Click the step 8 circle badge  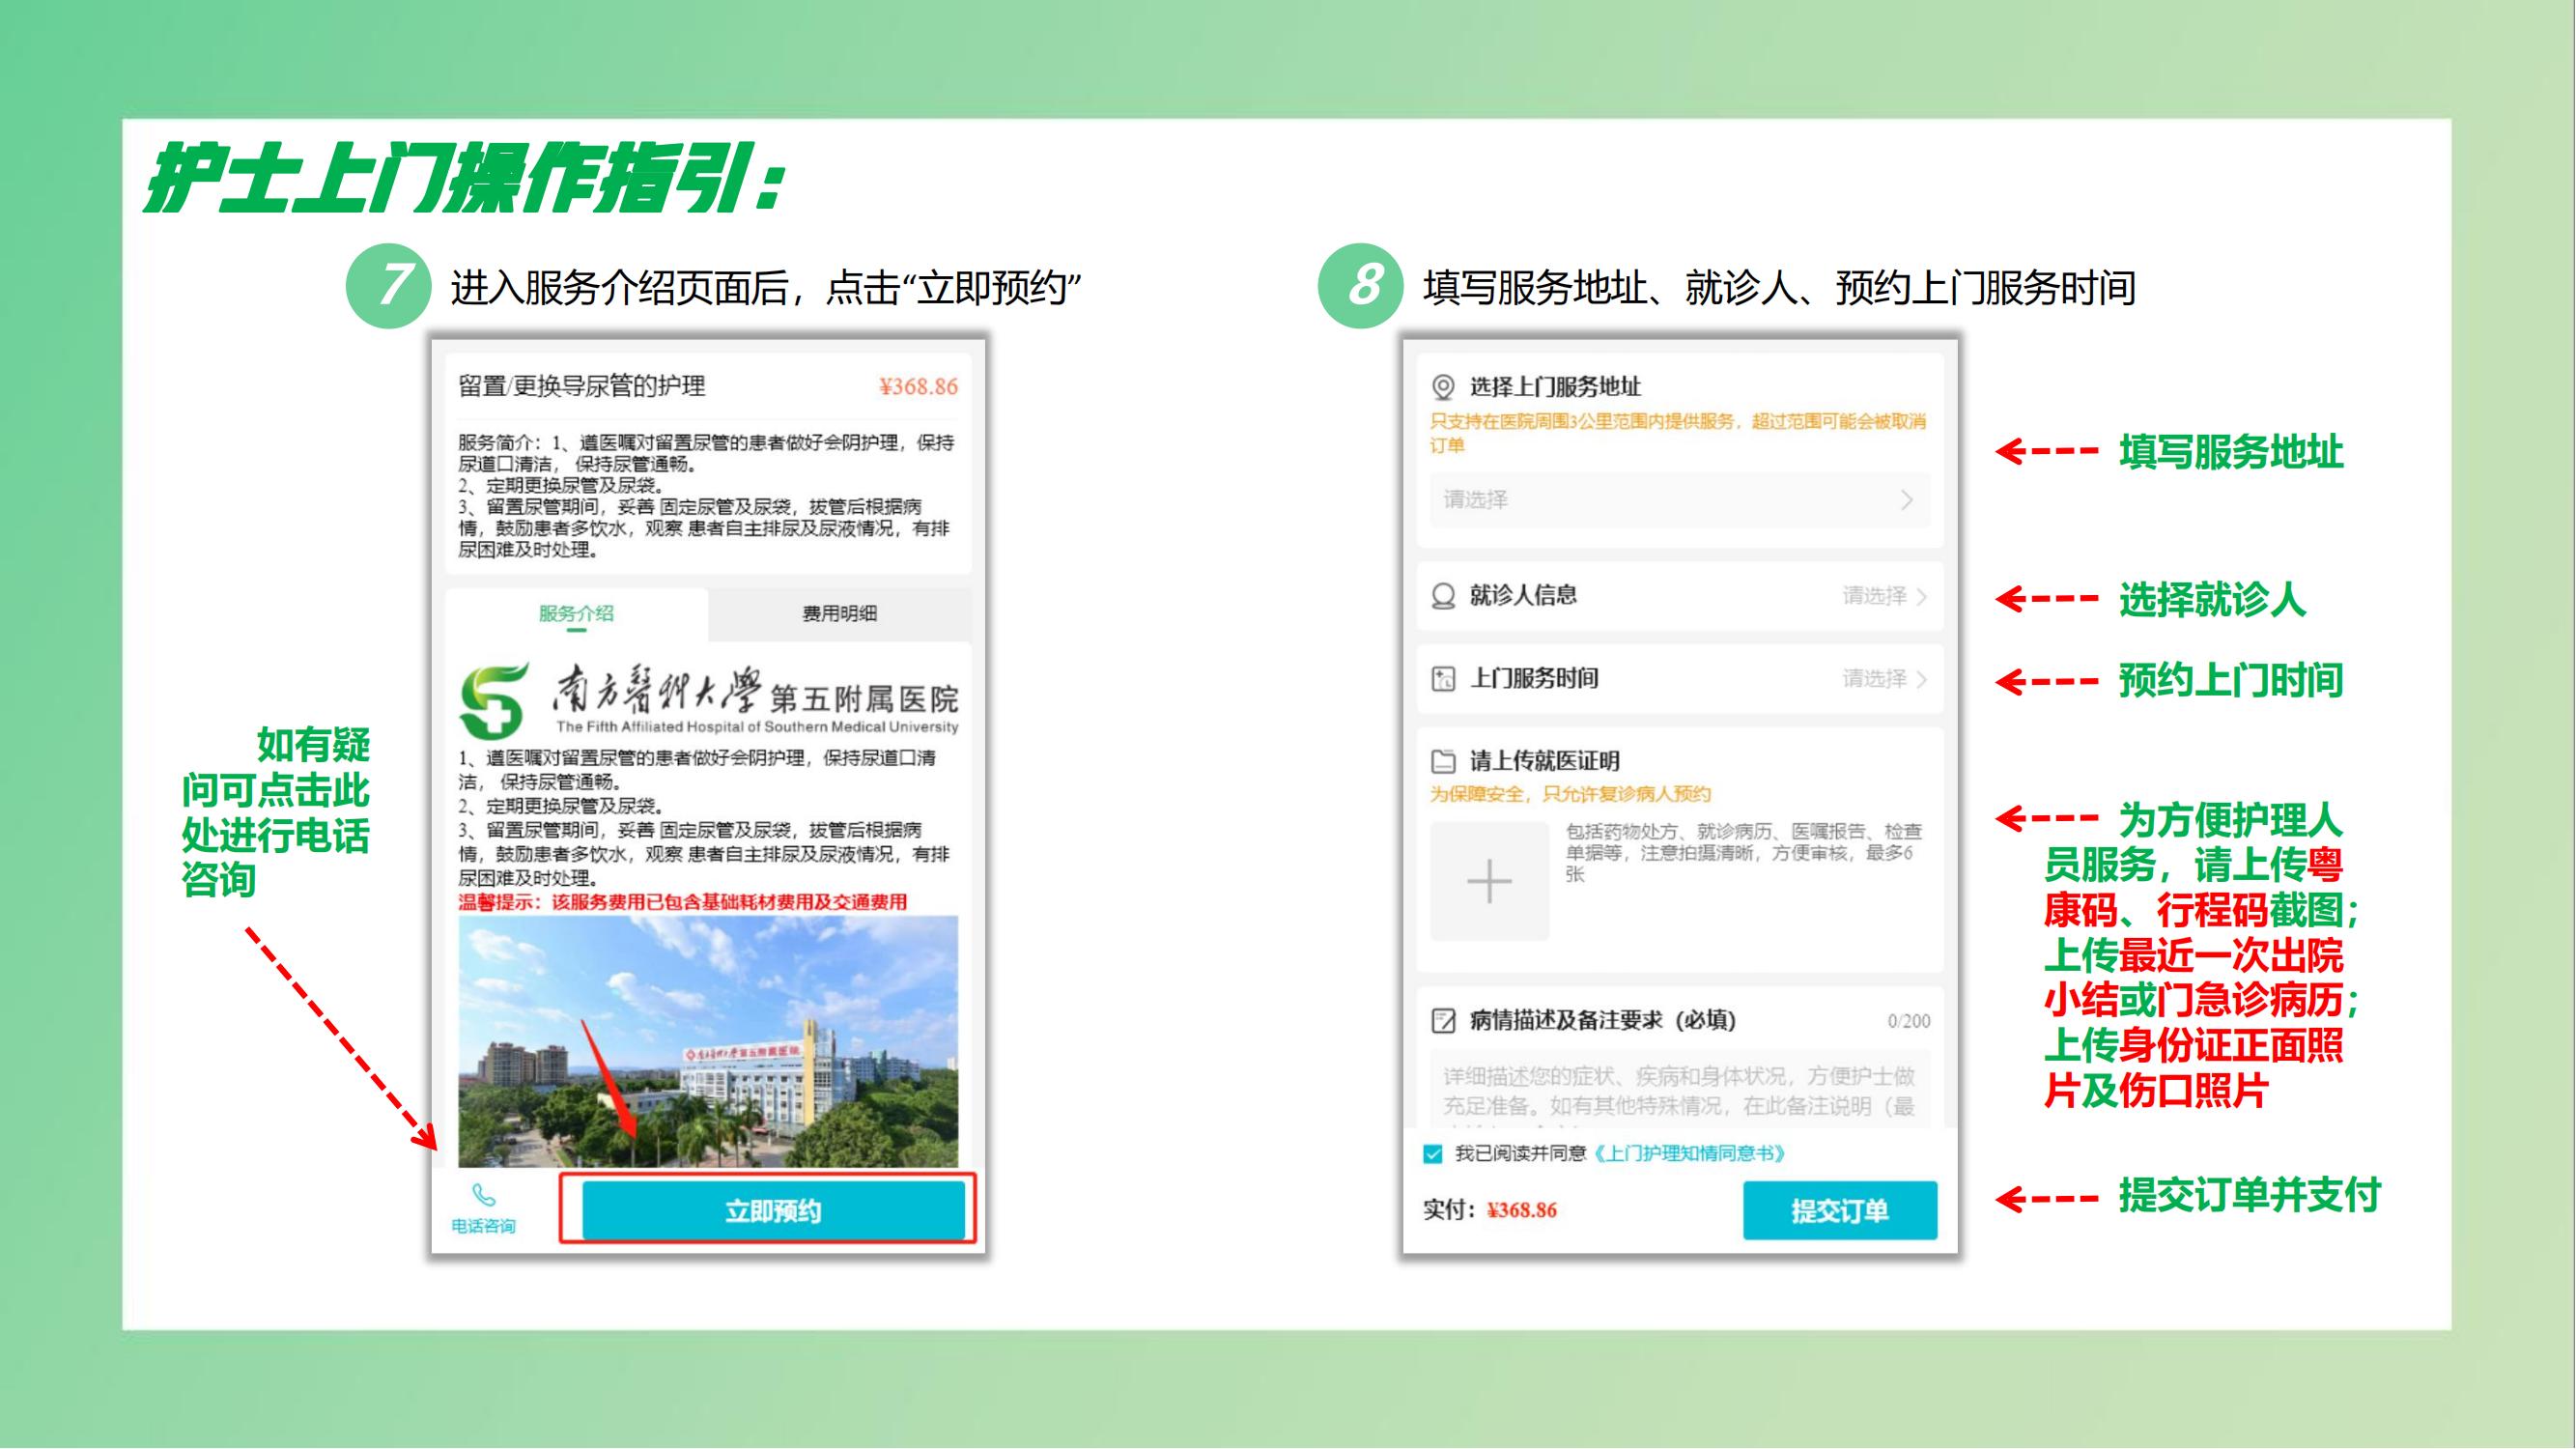click(1361, 286)
